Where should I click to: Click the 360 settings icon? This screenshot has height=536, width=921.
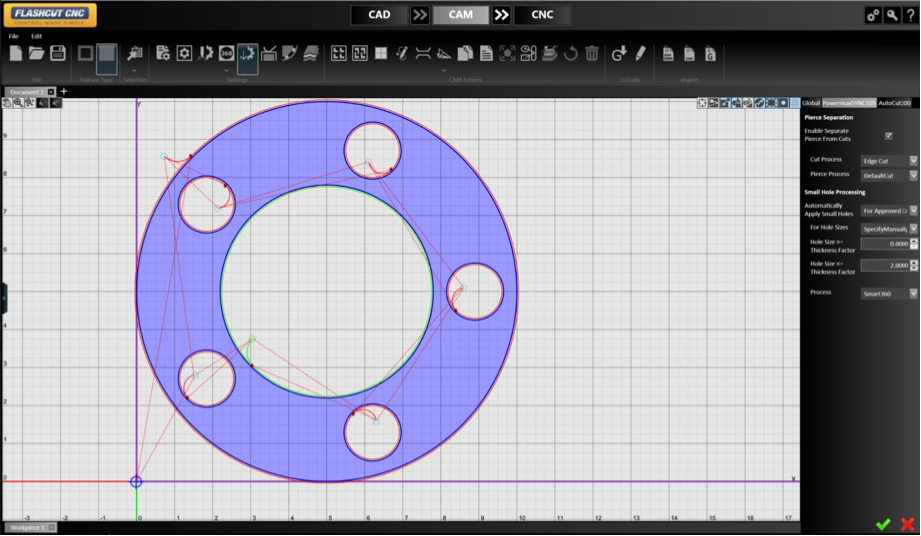coord(226,53)
